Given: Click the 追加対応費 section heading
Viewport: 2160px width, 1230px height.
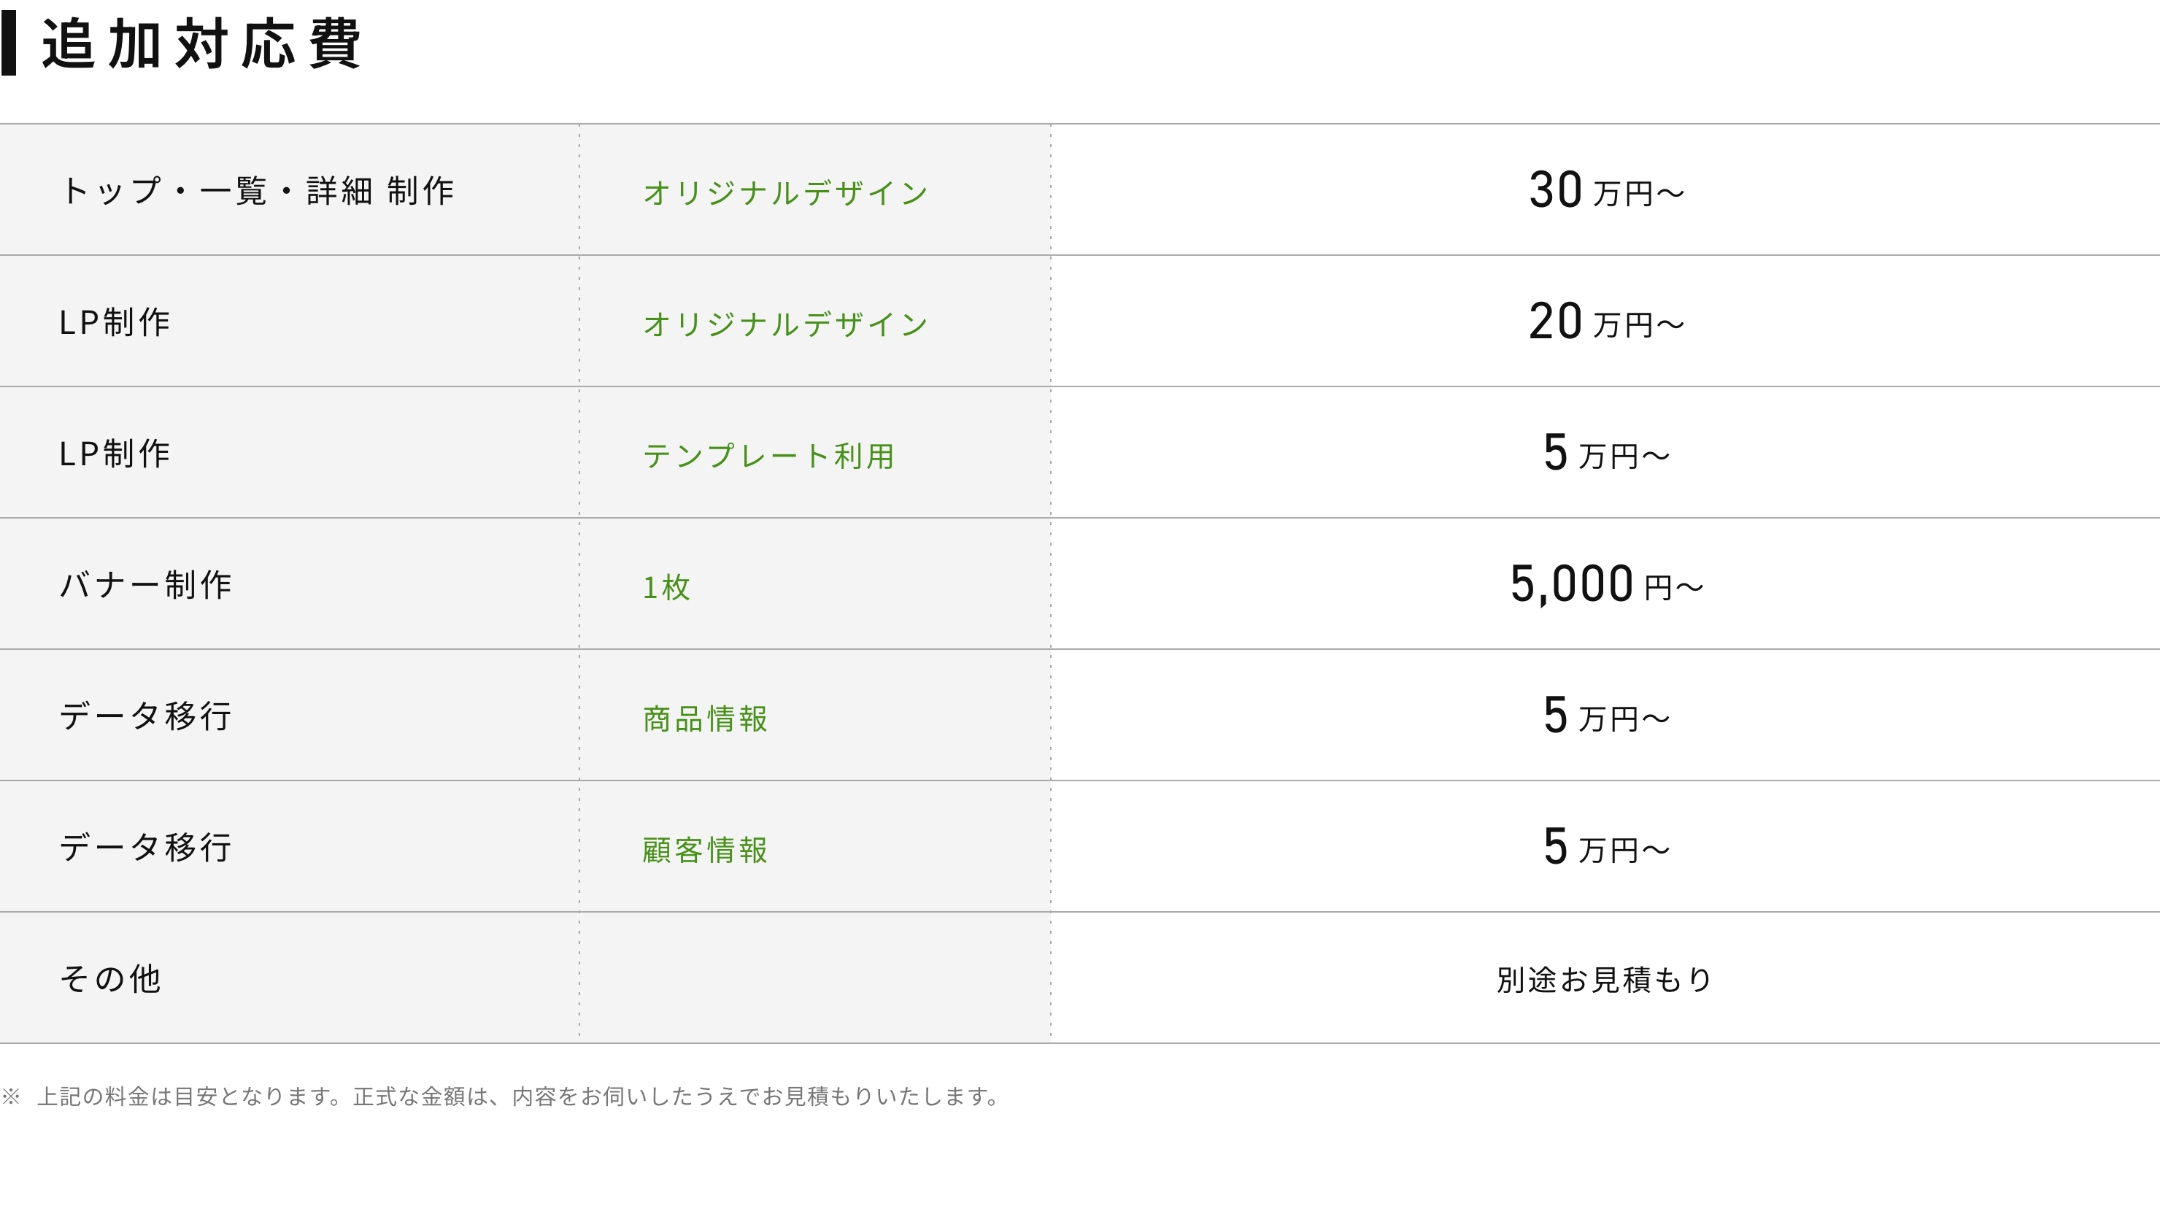Looking at the screenshot, I should pos(200,45).
